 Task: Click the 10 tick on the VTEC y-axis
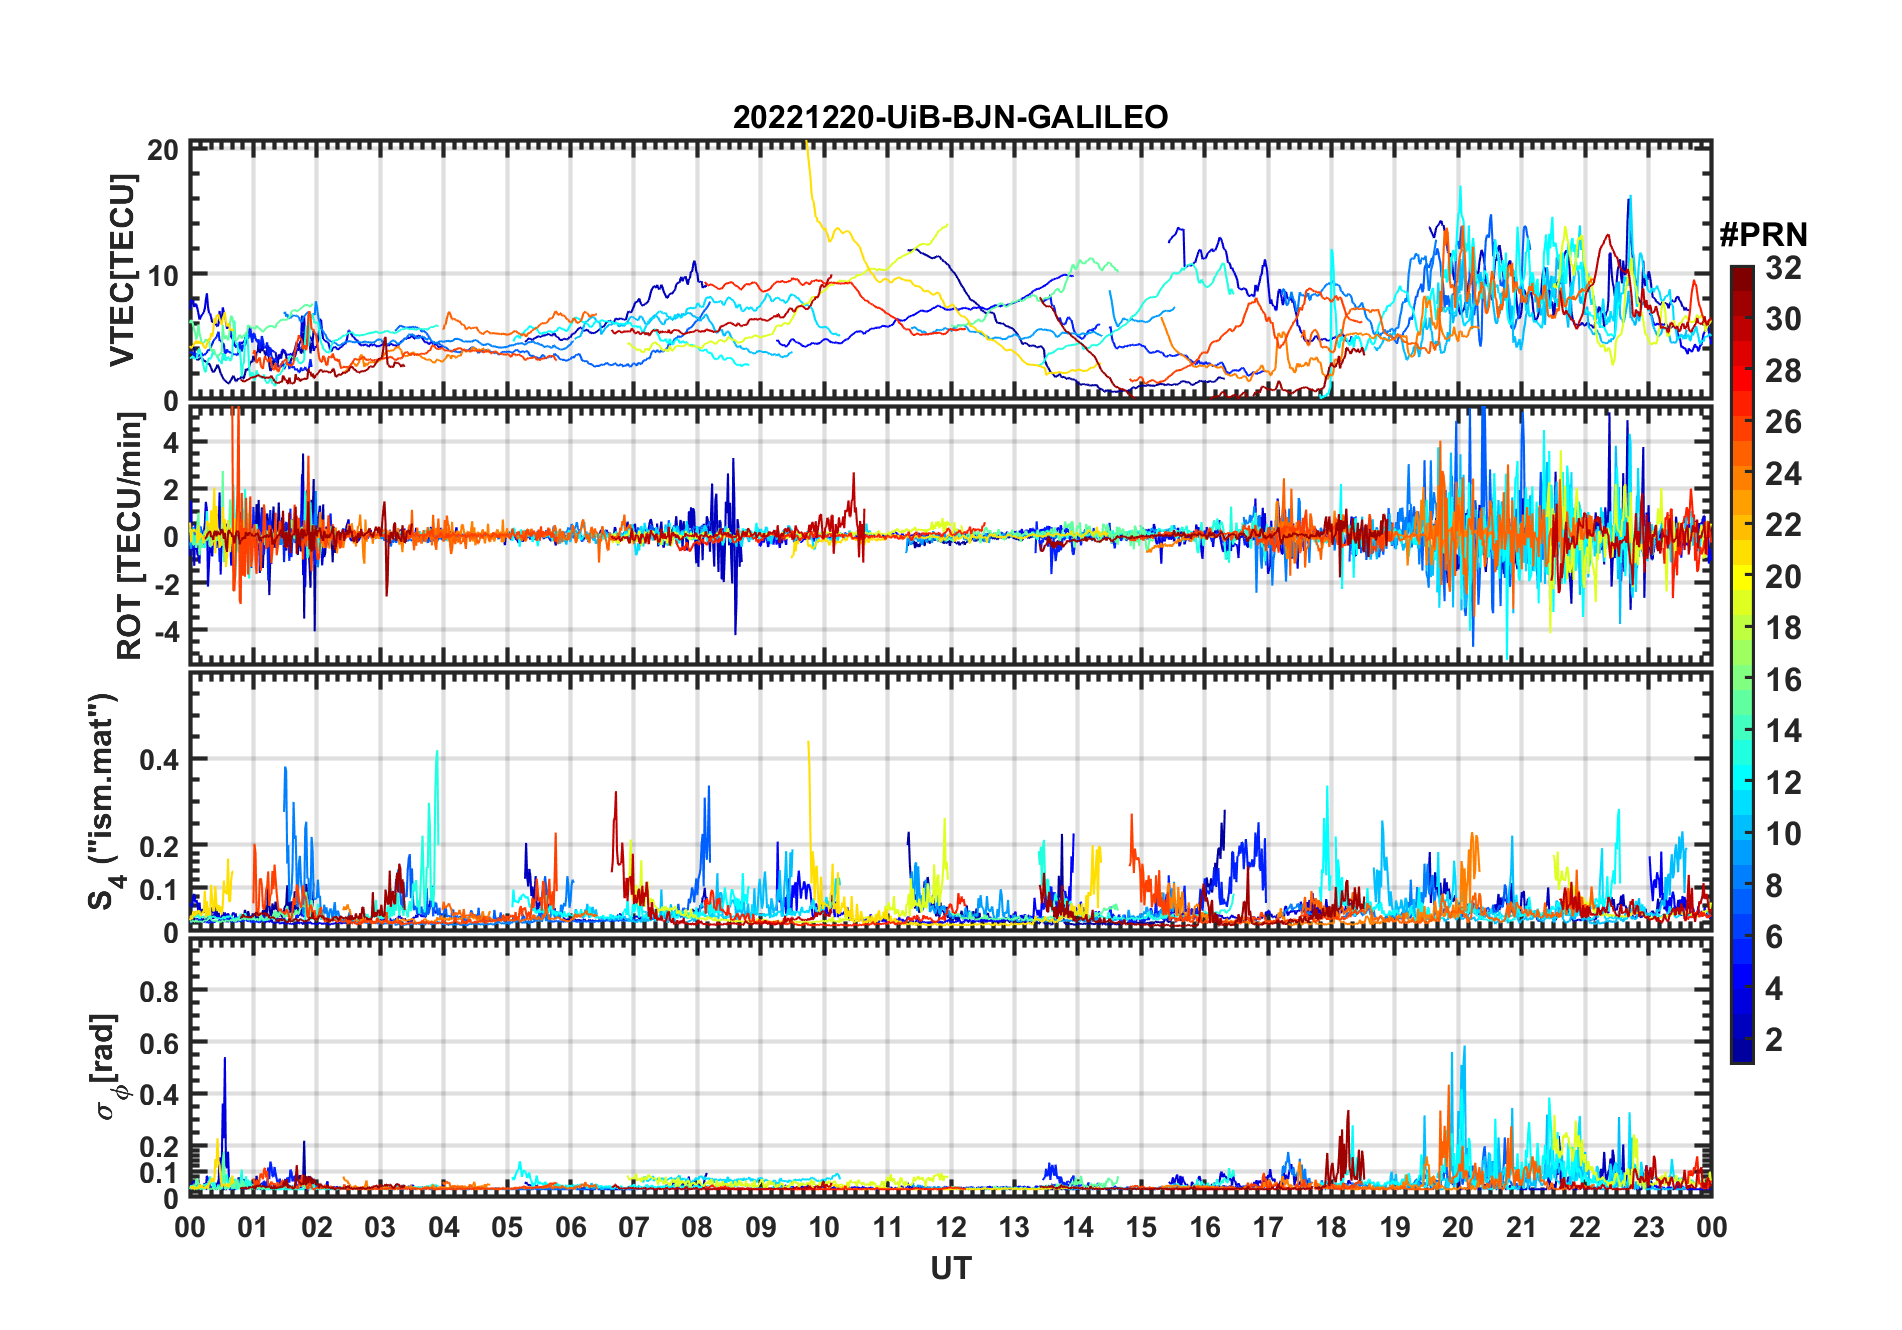[163, 275]
